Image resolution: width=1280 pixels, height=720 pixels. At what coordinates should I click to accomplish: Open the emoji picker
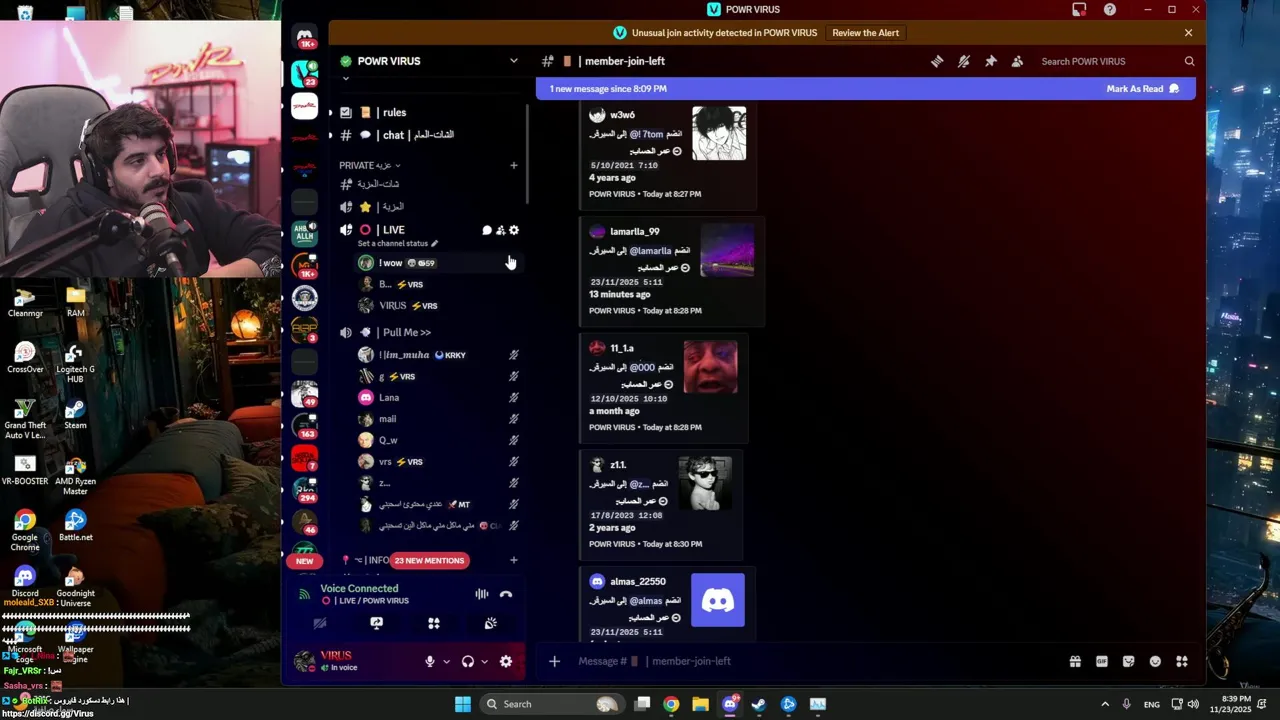click(x=1156, y=661)
